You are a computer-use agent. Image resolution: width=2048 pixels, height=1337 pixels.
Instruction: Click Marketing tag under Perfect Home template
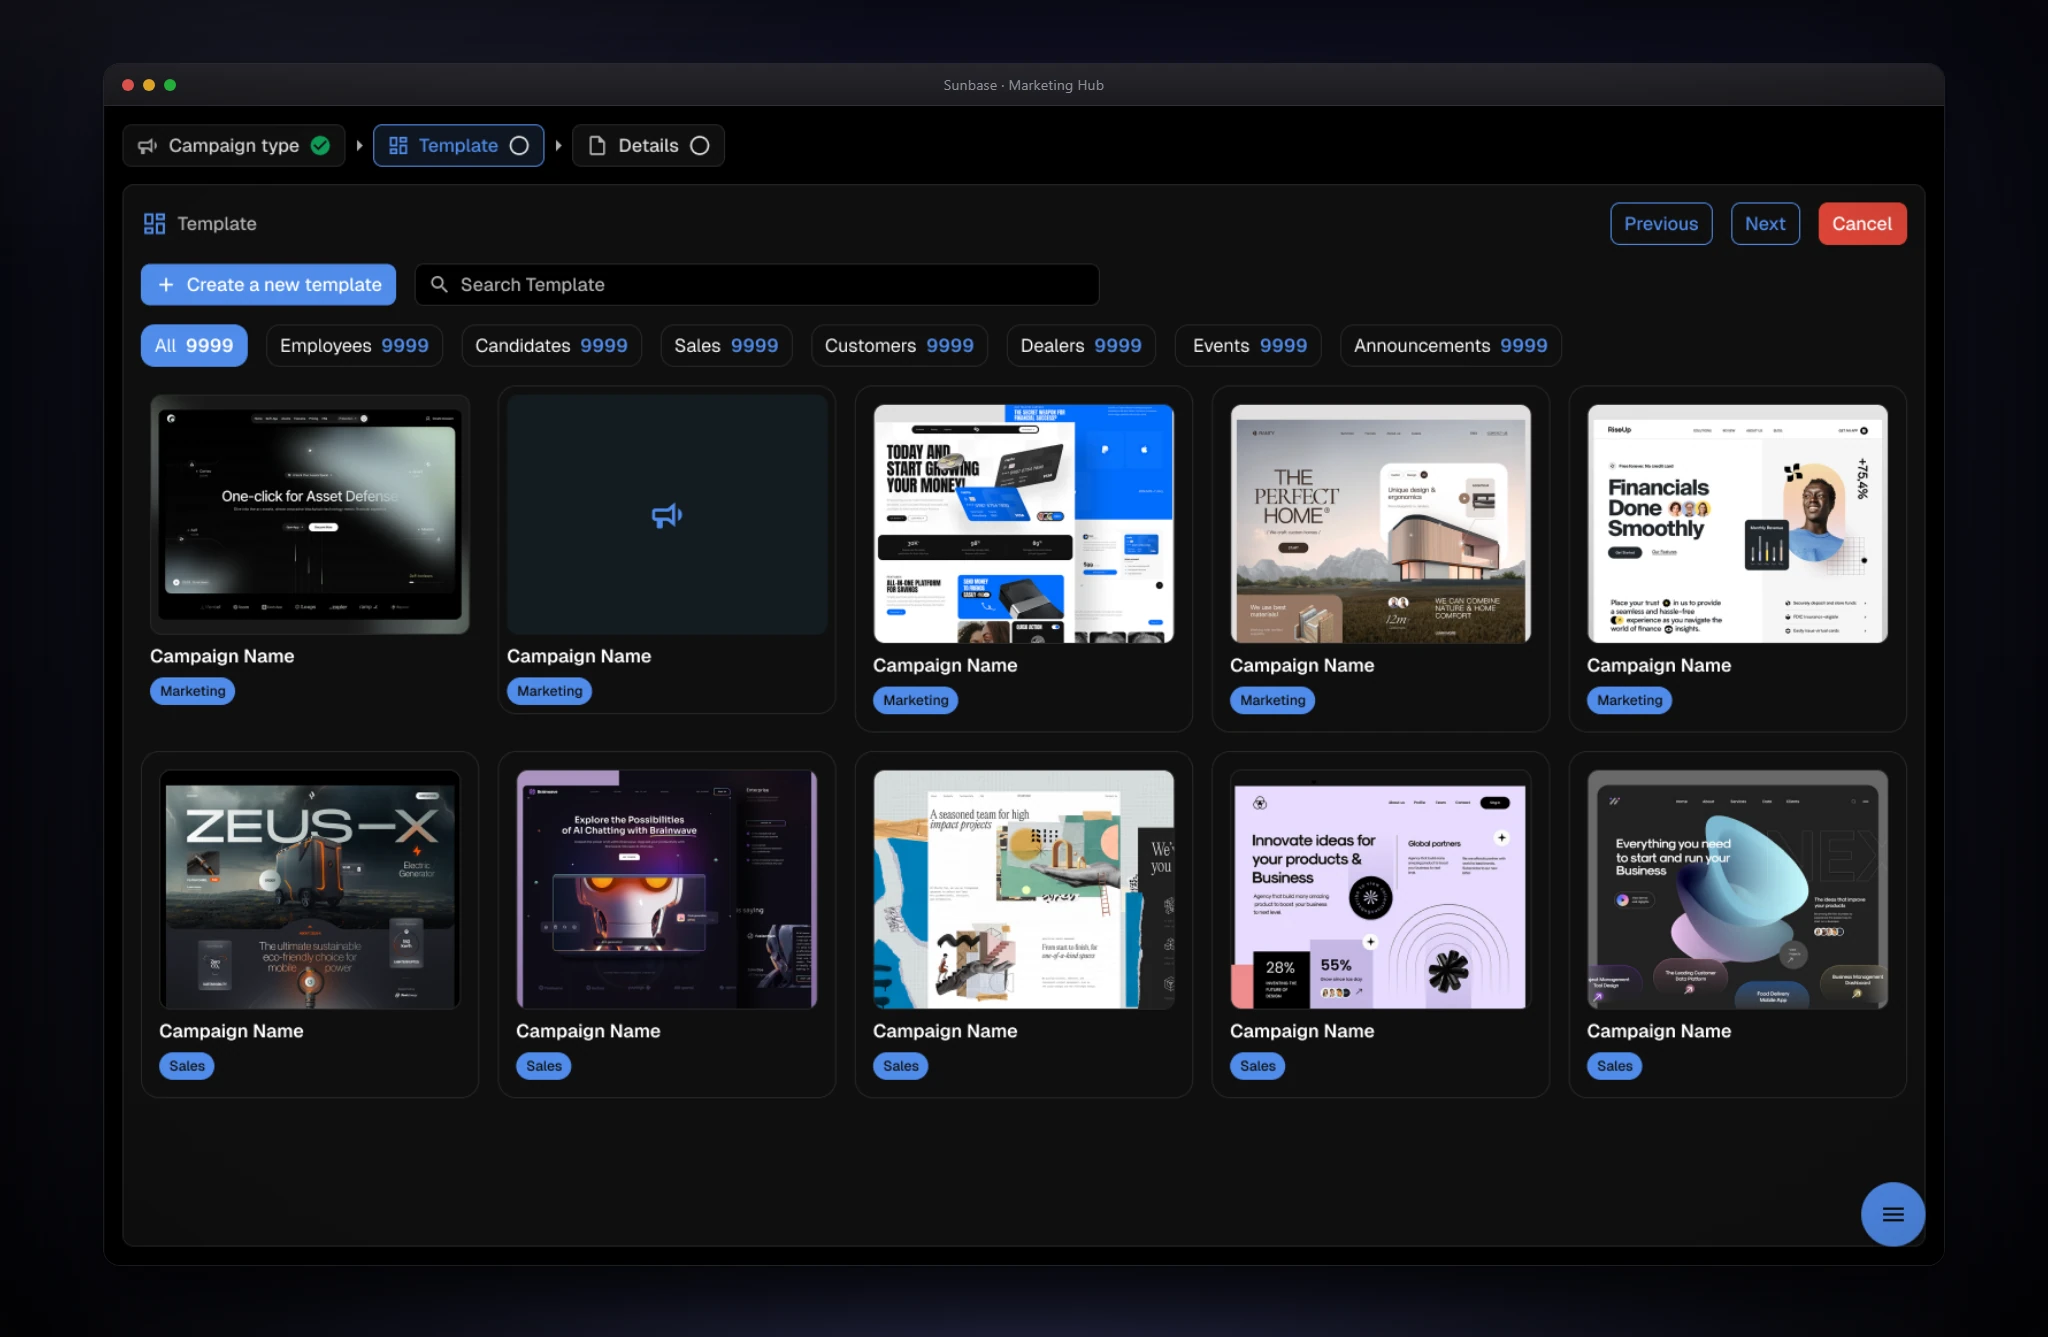pyautogui.click(x=1272, y=700)
